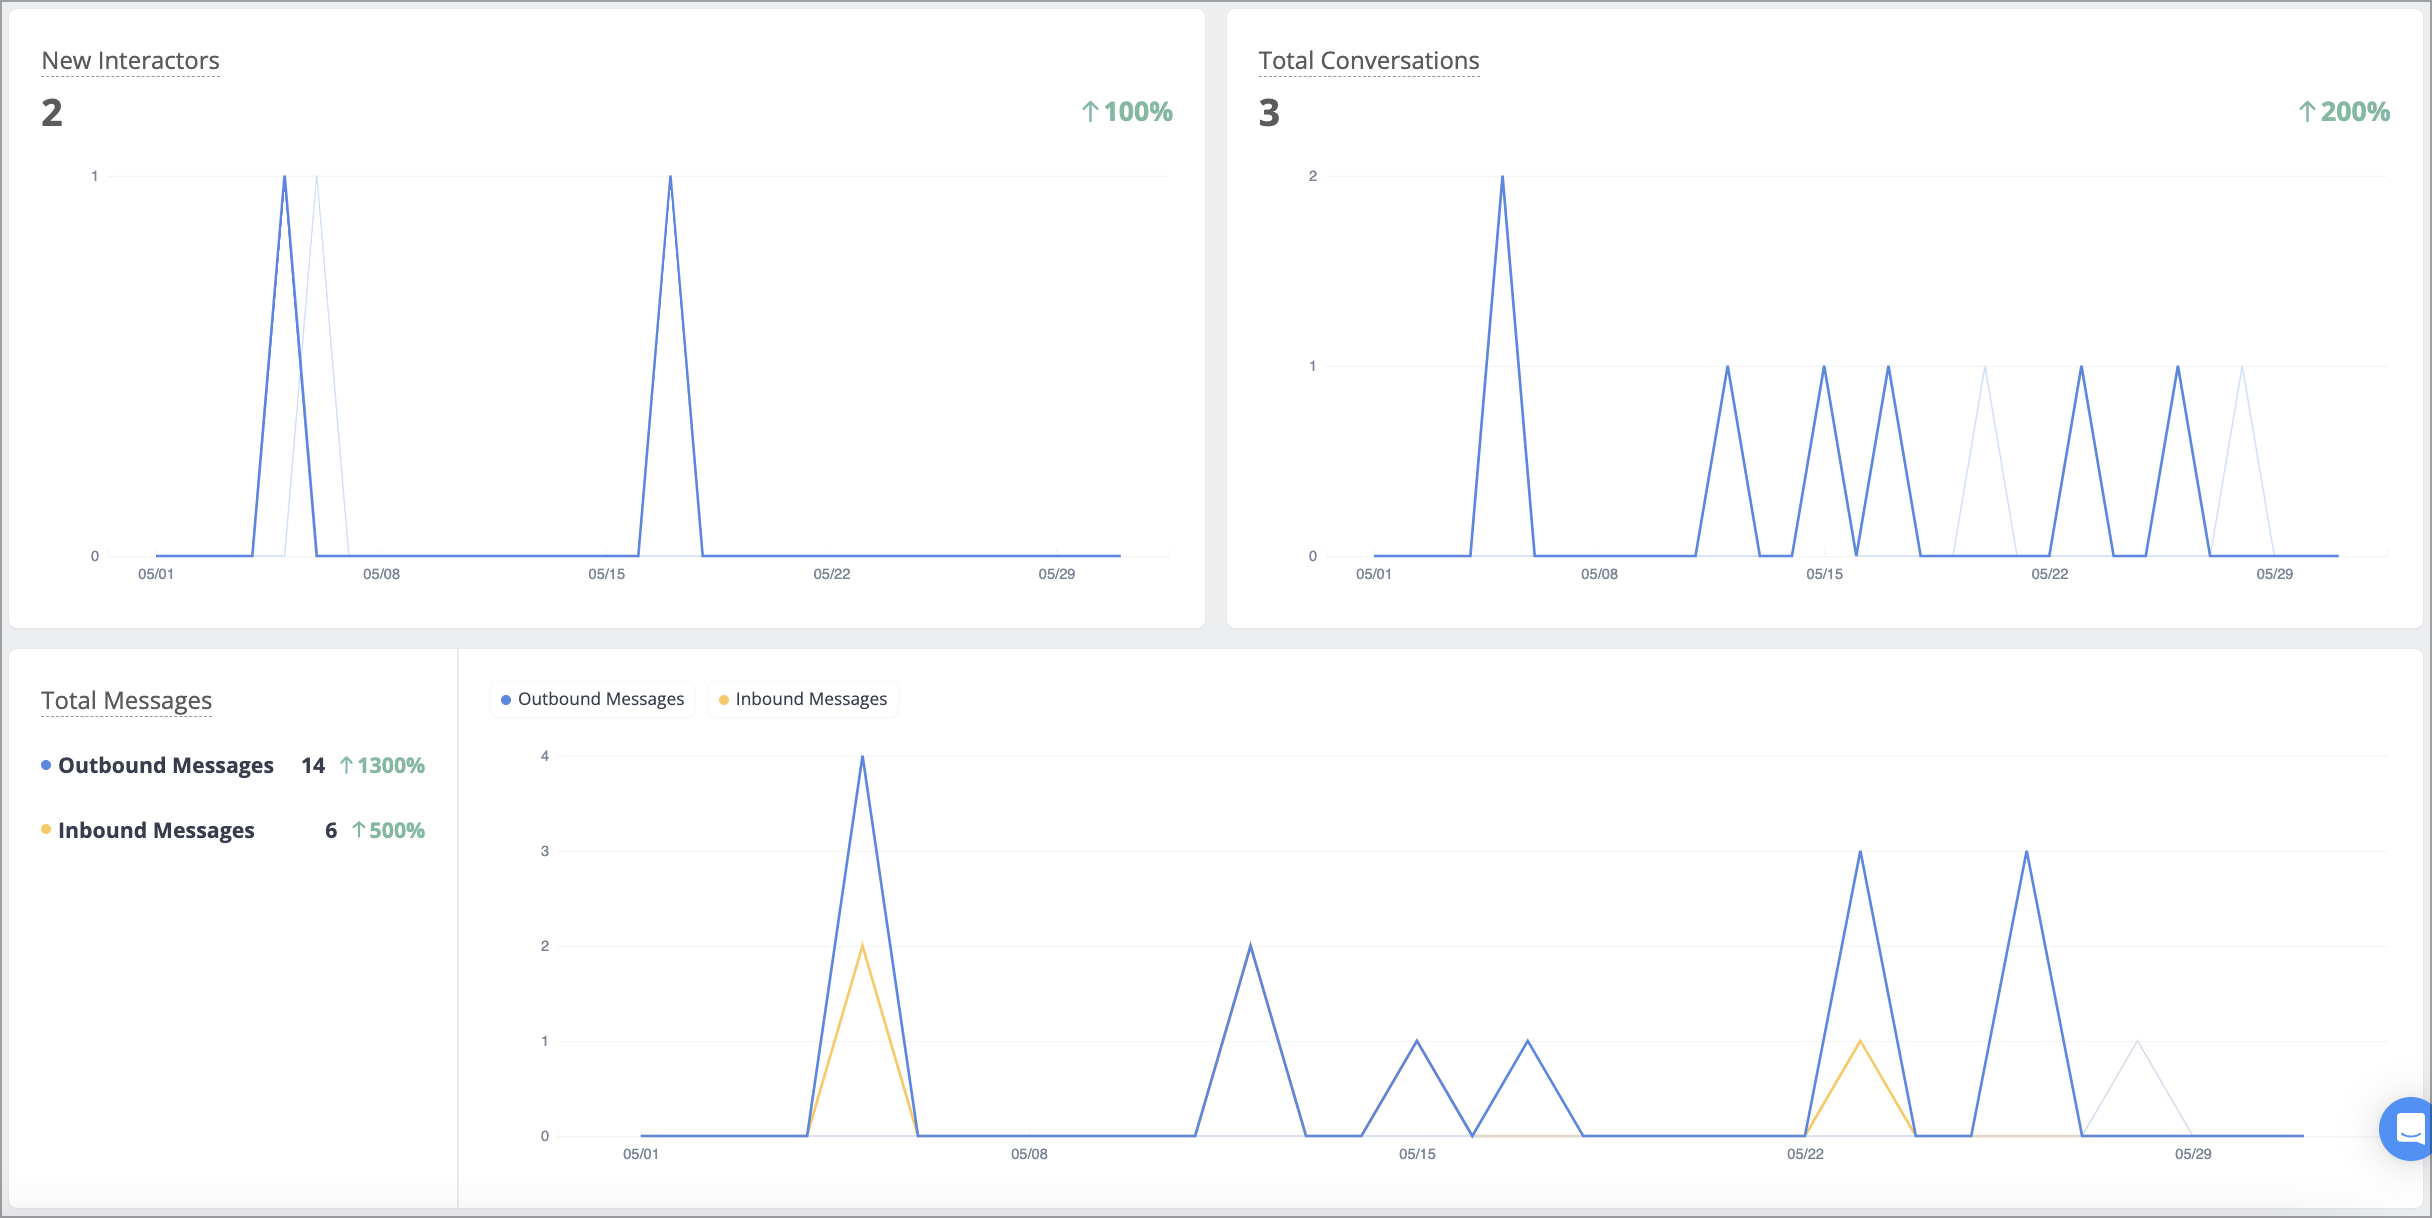Click the Total Messages title
This screenshot has width=2432, height=1218.
126,701
